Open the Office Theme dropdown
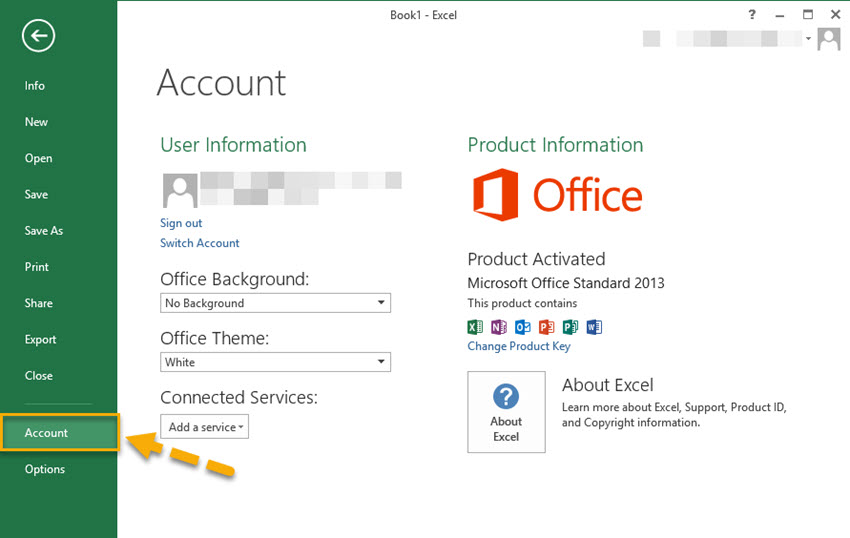 (x=275, y=362)
